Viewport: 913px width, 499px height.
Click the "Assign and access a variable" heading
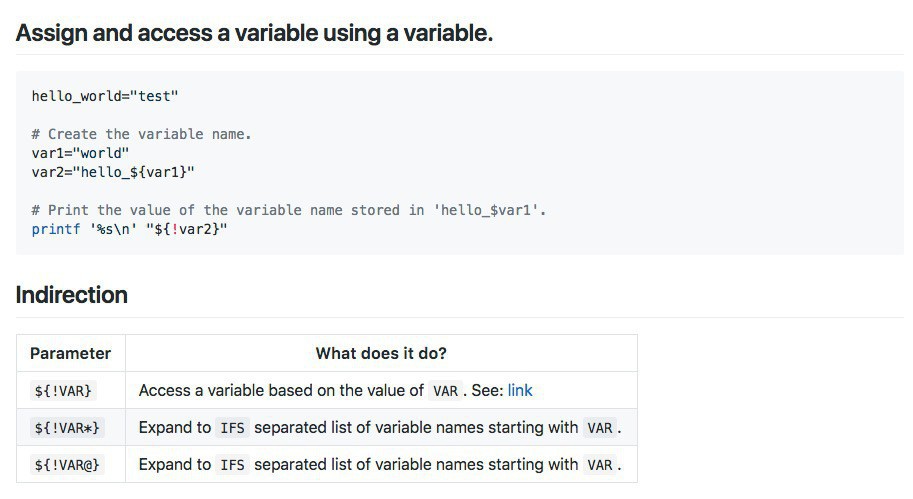pyautogui.click(x=255, y=32)
